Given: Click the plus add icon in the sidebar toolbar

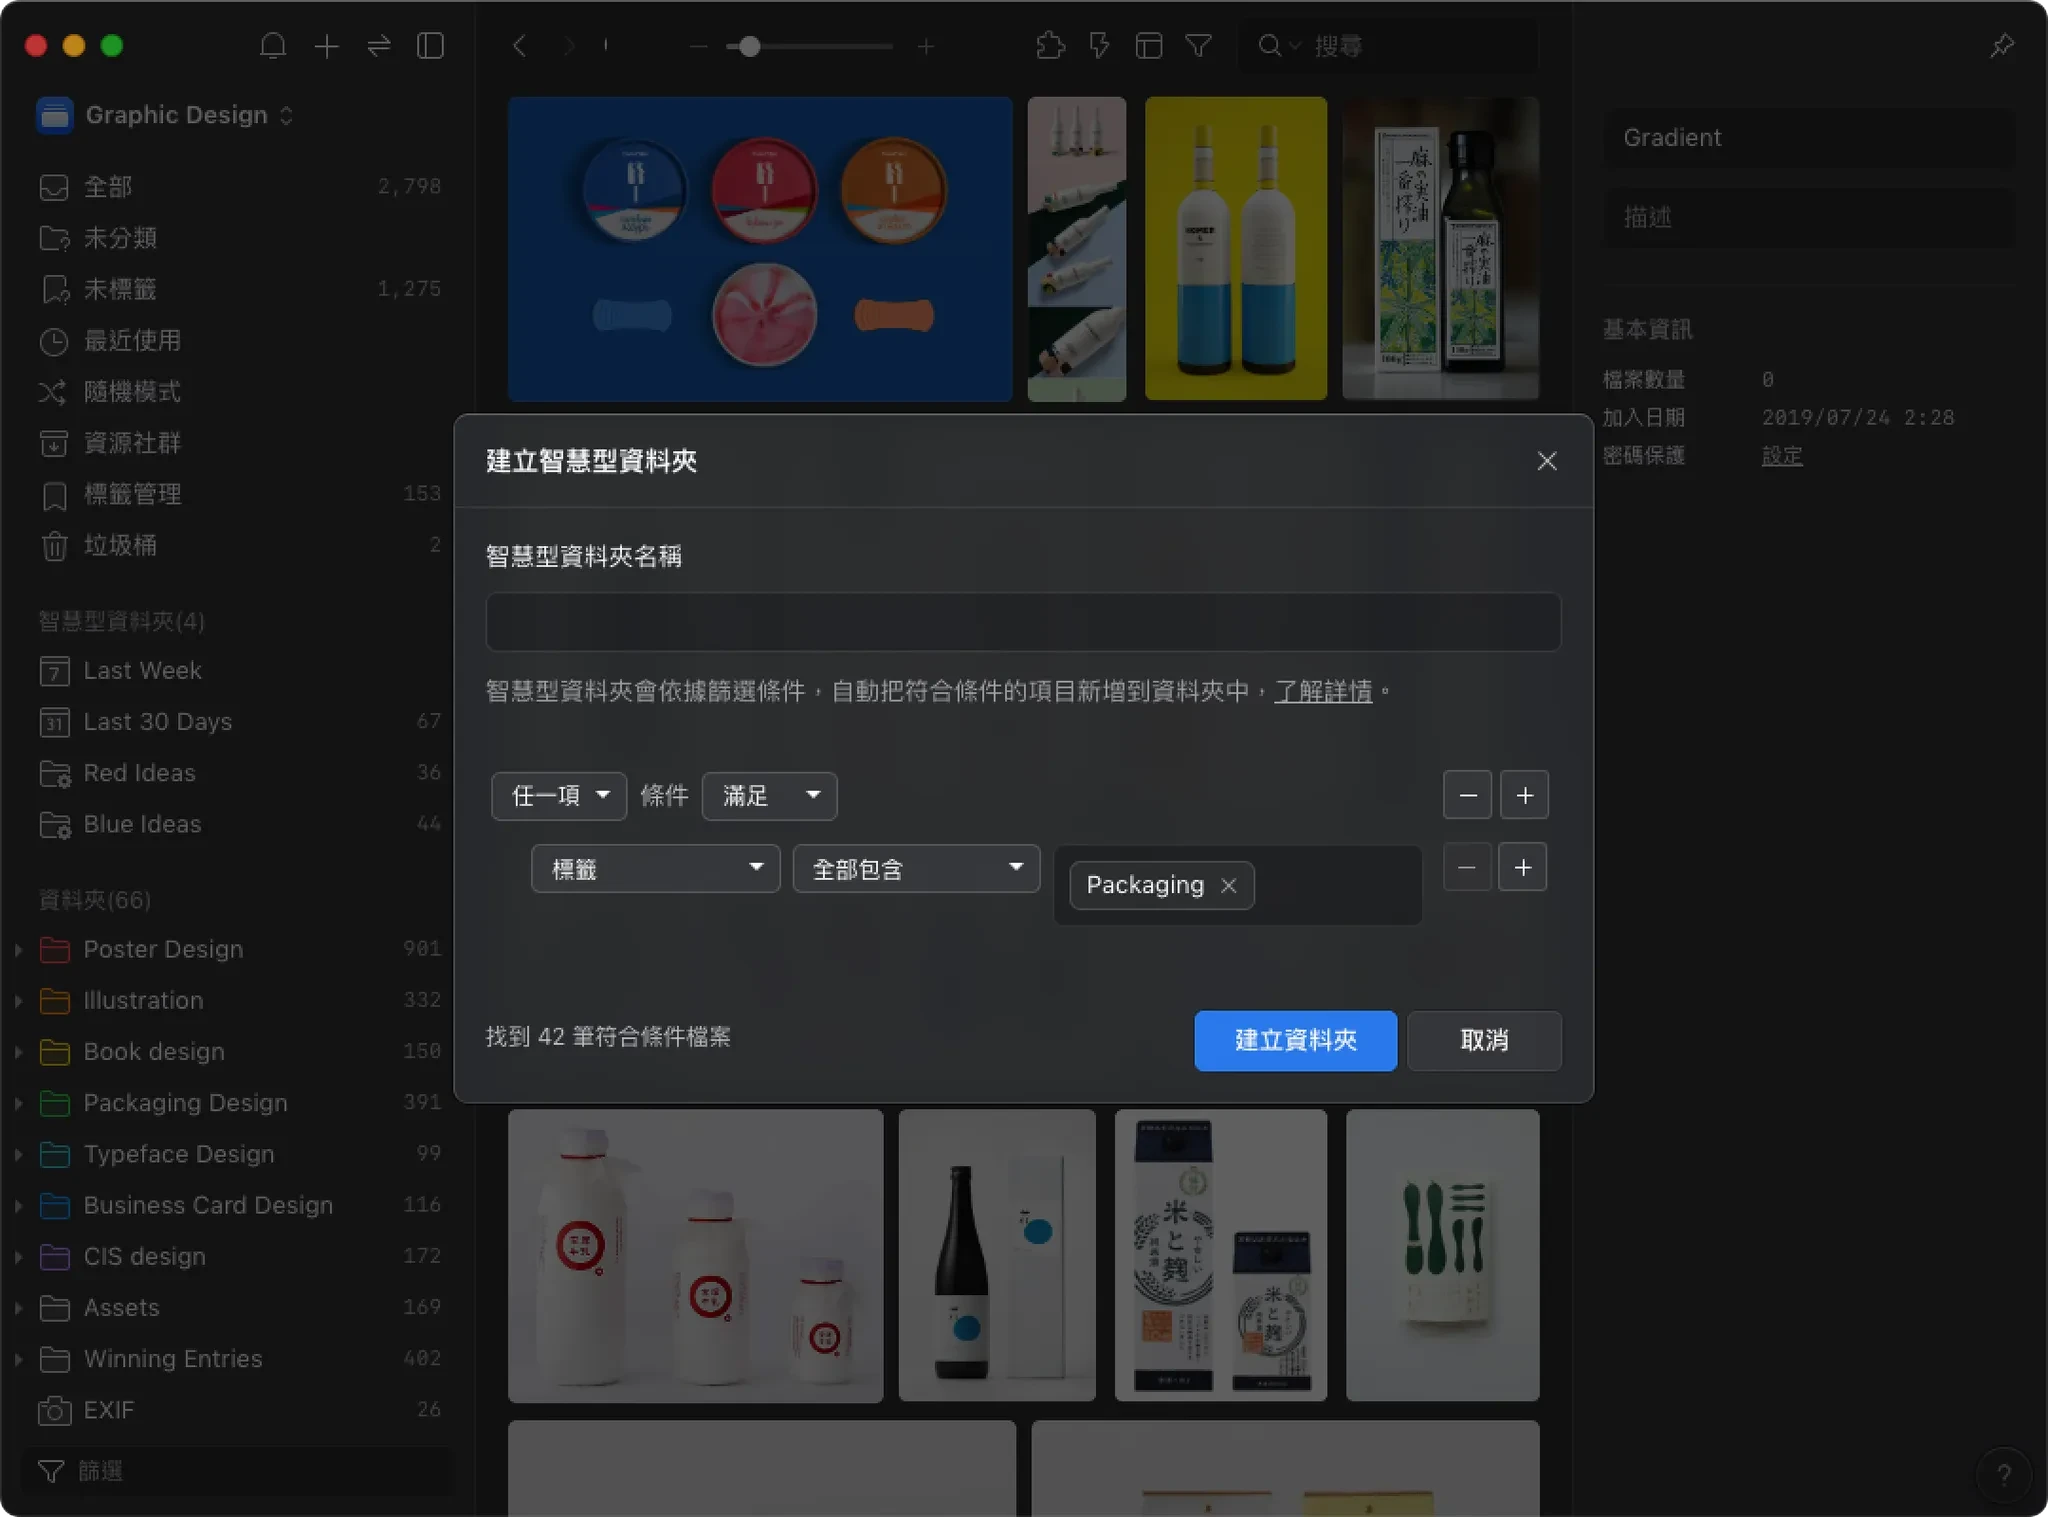Looking at the screenshot, I should pyautogui.click(x=326, y=46).
